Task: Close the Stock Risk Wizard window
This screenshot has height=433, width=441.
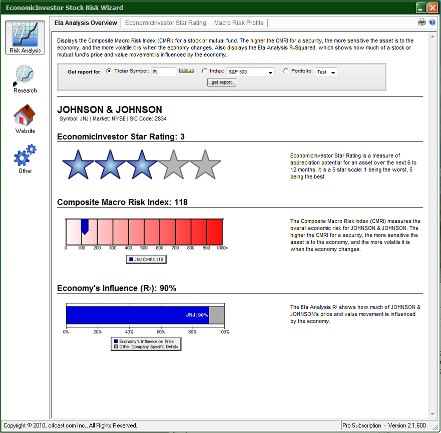Action: click(x=433, y=7)
